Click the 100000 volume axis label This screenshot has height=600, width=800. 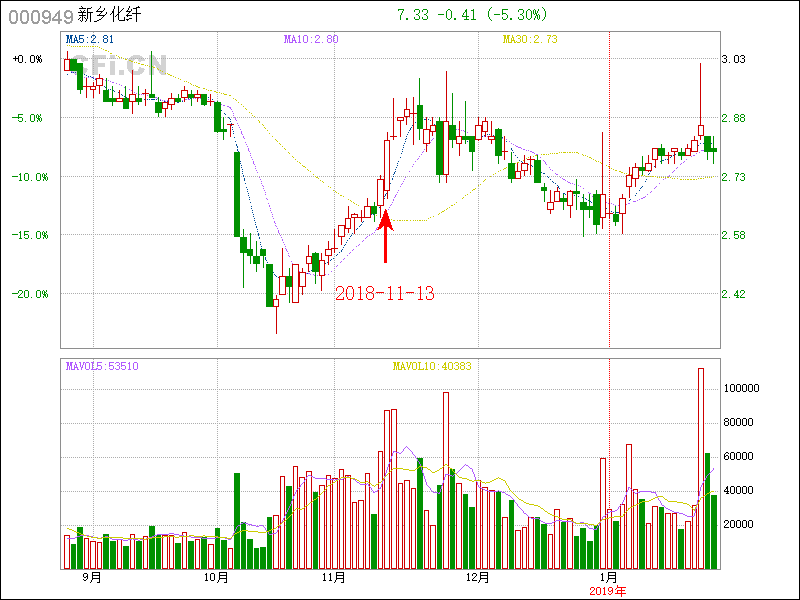pos(743,388)
